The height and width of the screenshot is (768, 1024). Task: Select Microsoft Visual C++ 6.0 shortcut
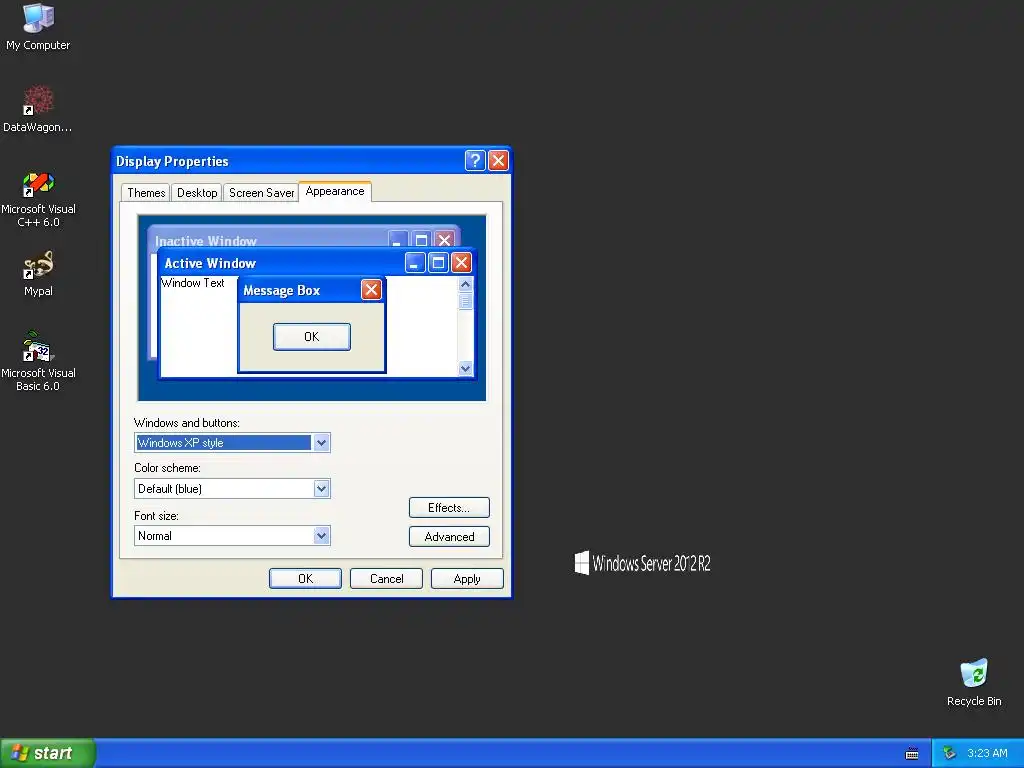click(38, 199)
